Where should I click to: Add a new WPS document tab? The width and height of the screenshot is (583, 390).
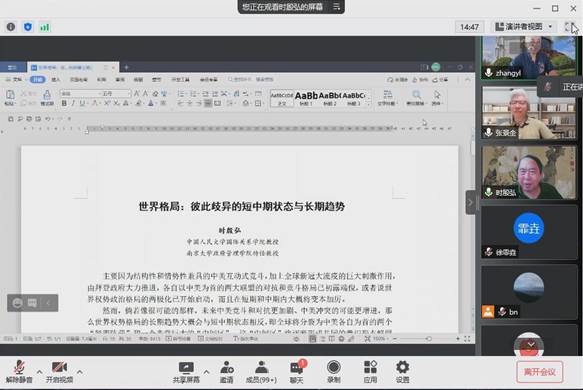[126, 67]
